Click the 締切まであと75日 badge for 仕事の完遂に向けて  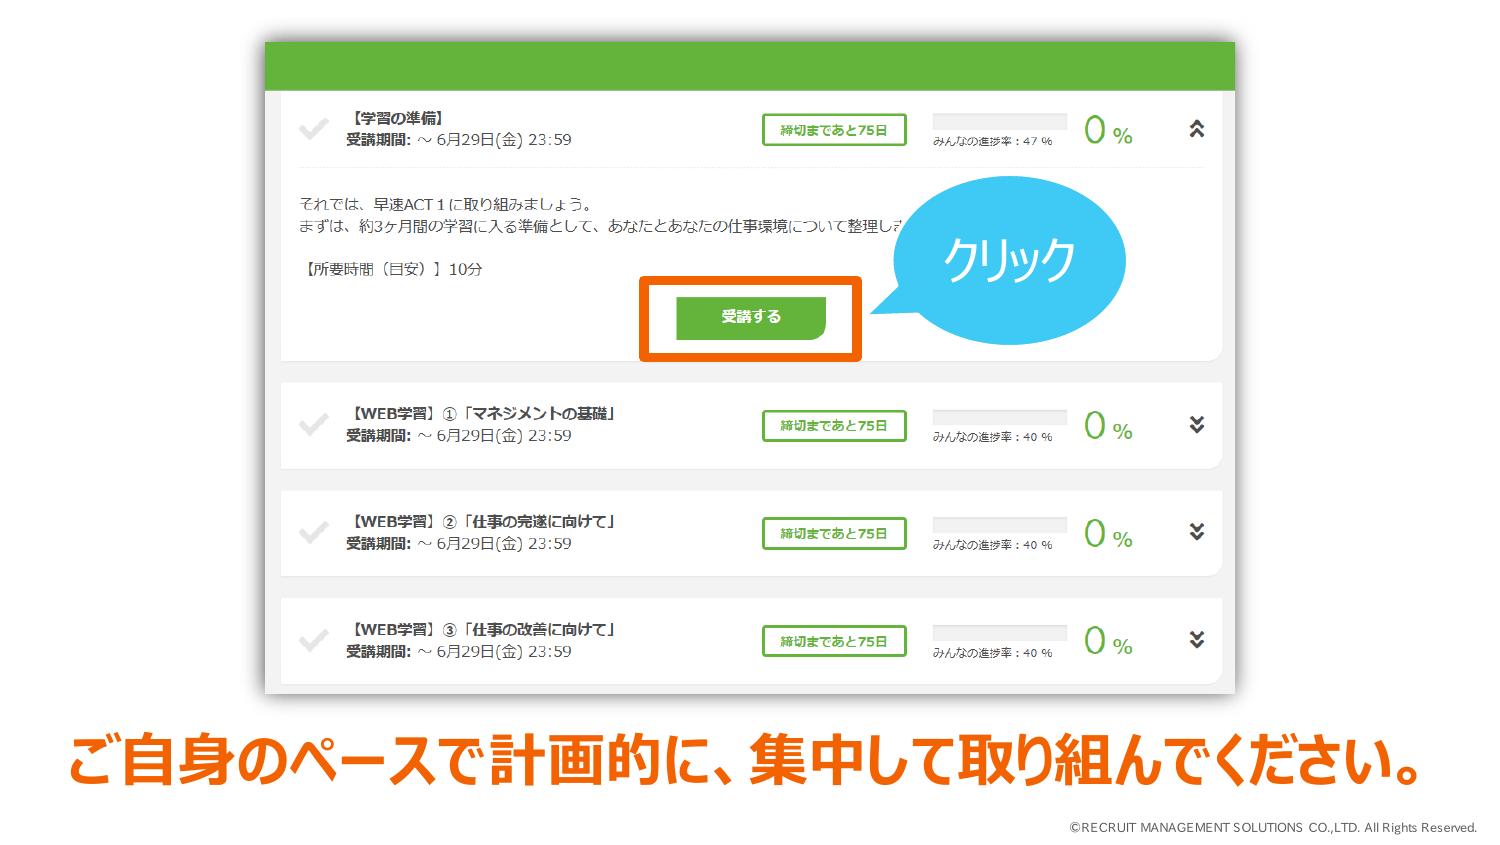coord(834,534)
